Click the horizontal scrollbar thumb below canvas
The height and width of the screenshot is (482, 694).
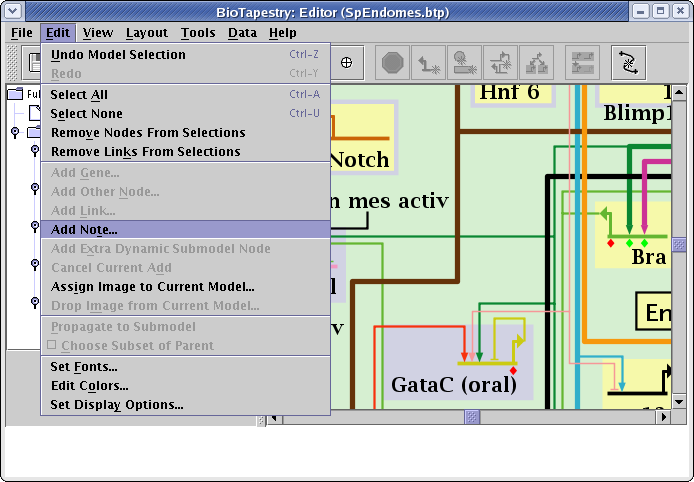(472, 417)
